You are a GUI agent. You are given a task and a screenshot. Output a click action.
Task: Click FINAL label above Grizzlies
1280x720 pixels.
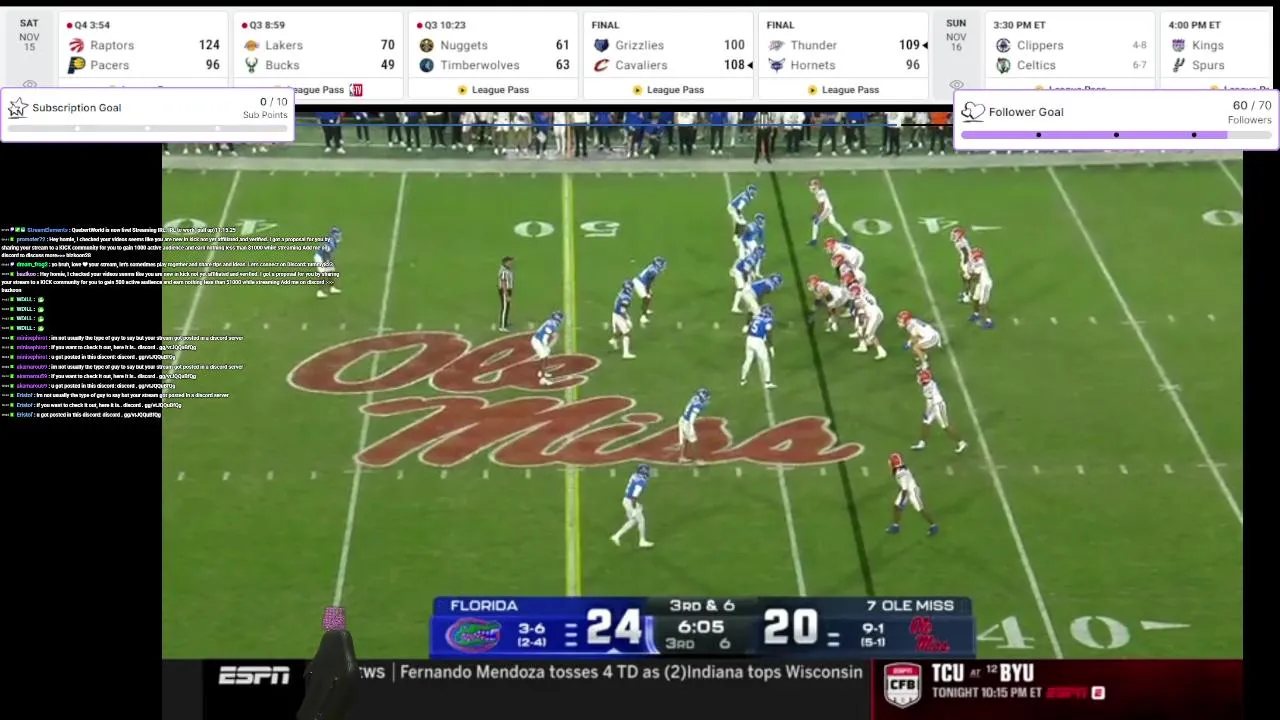[x=605, y=25]
